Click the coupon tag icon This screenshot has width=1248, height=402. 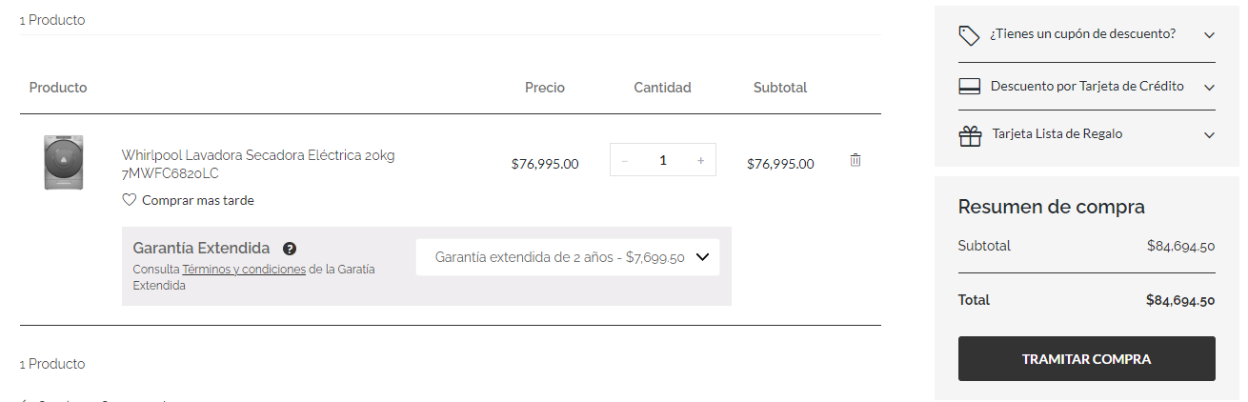coord(968,36)
